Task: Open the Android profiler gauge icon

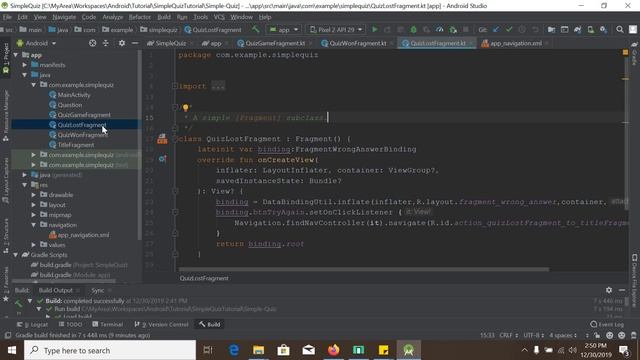Action: pos(440,29)
